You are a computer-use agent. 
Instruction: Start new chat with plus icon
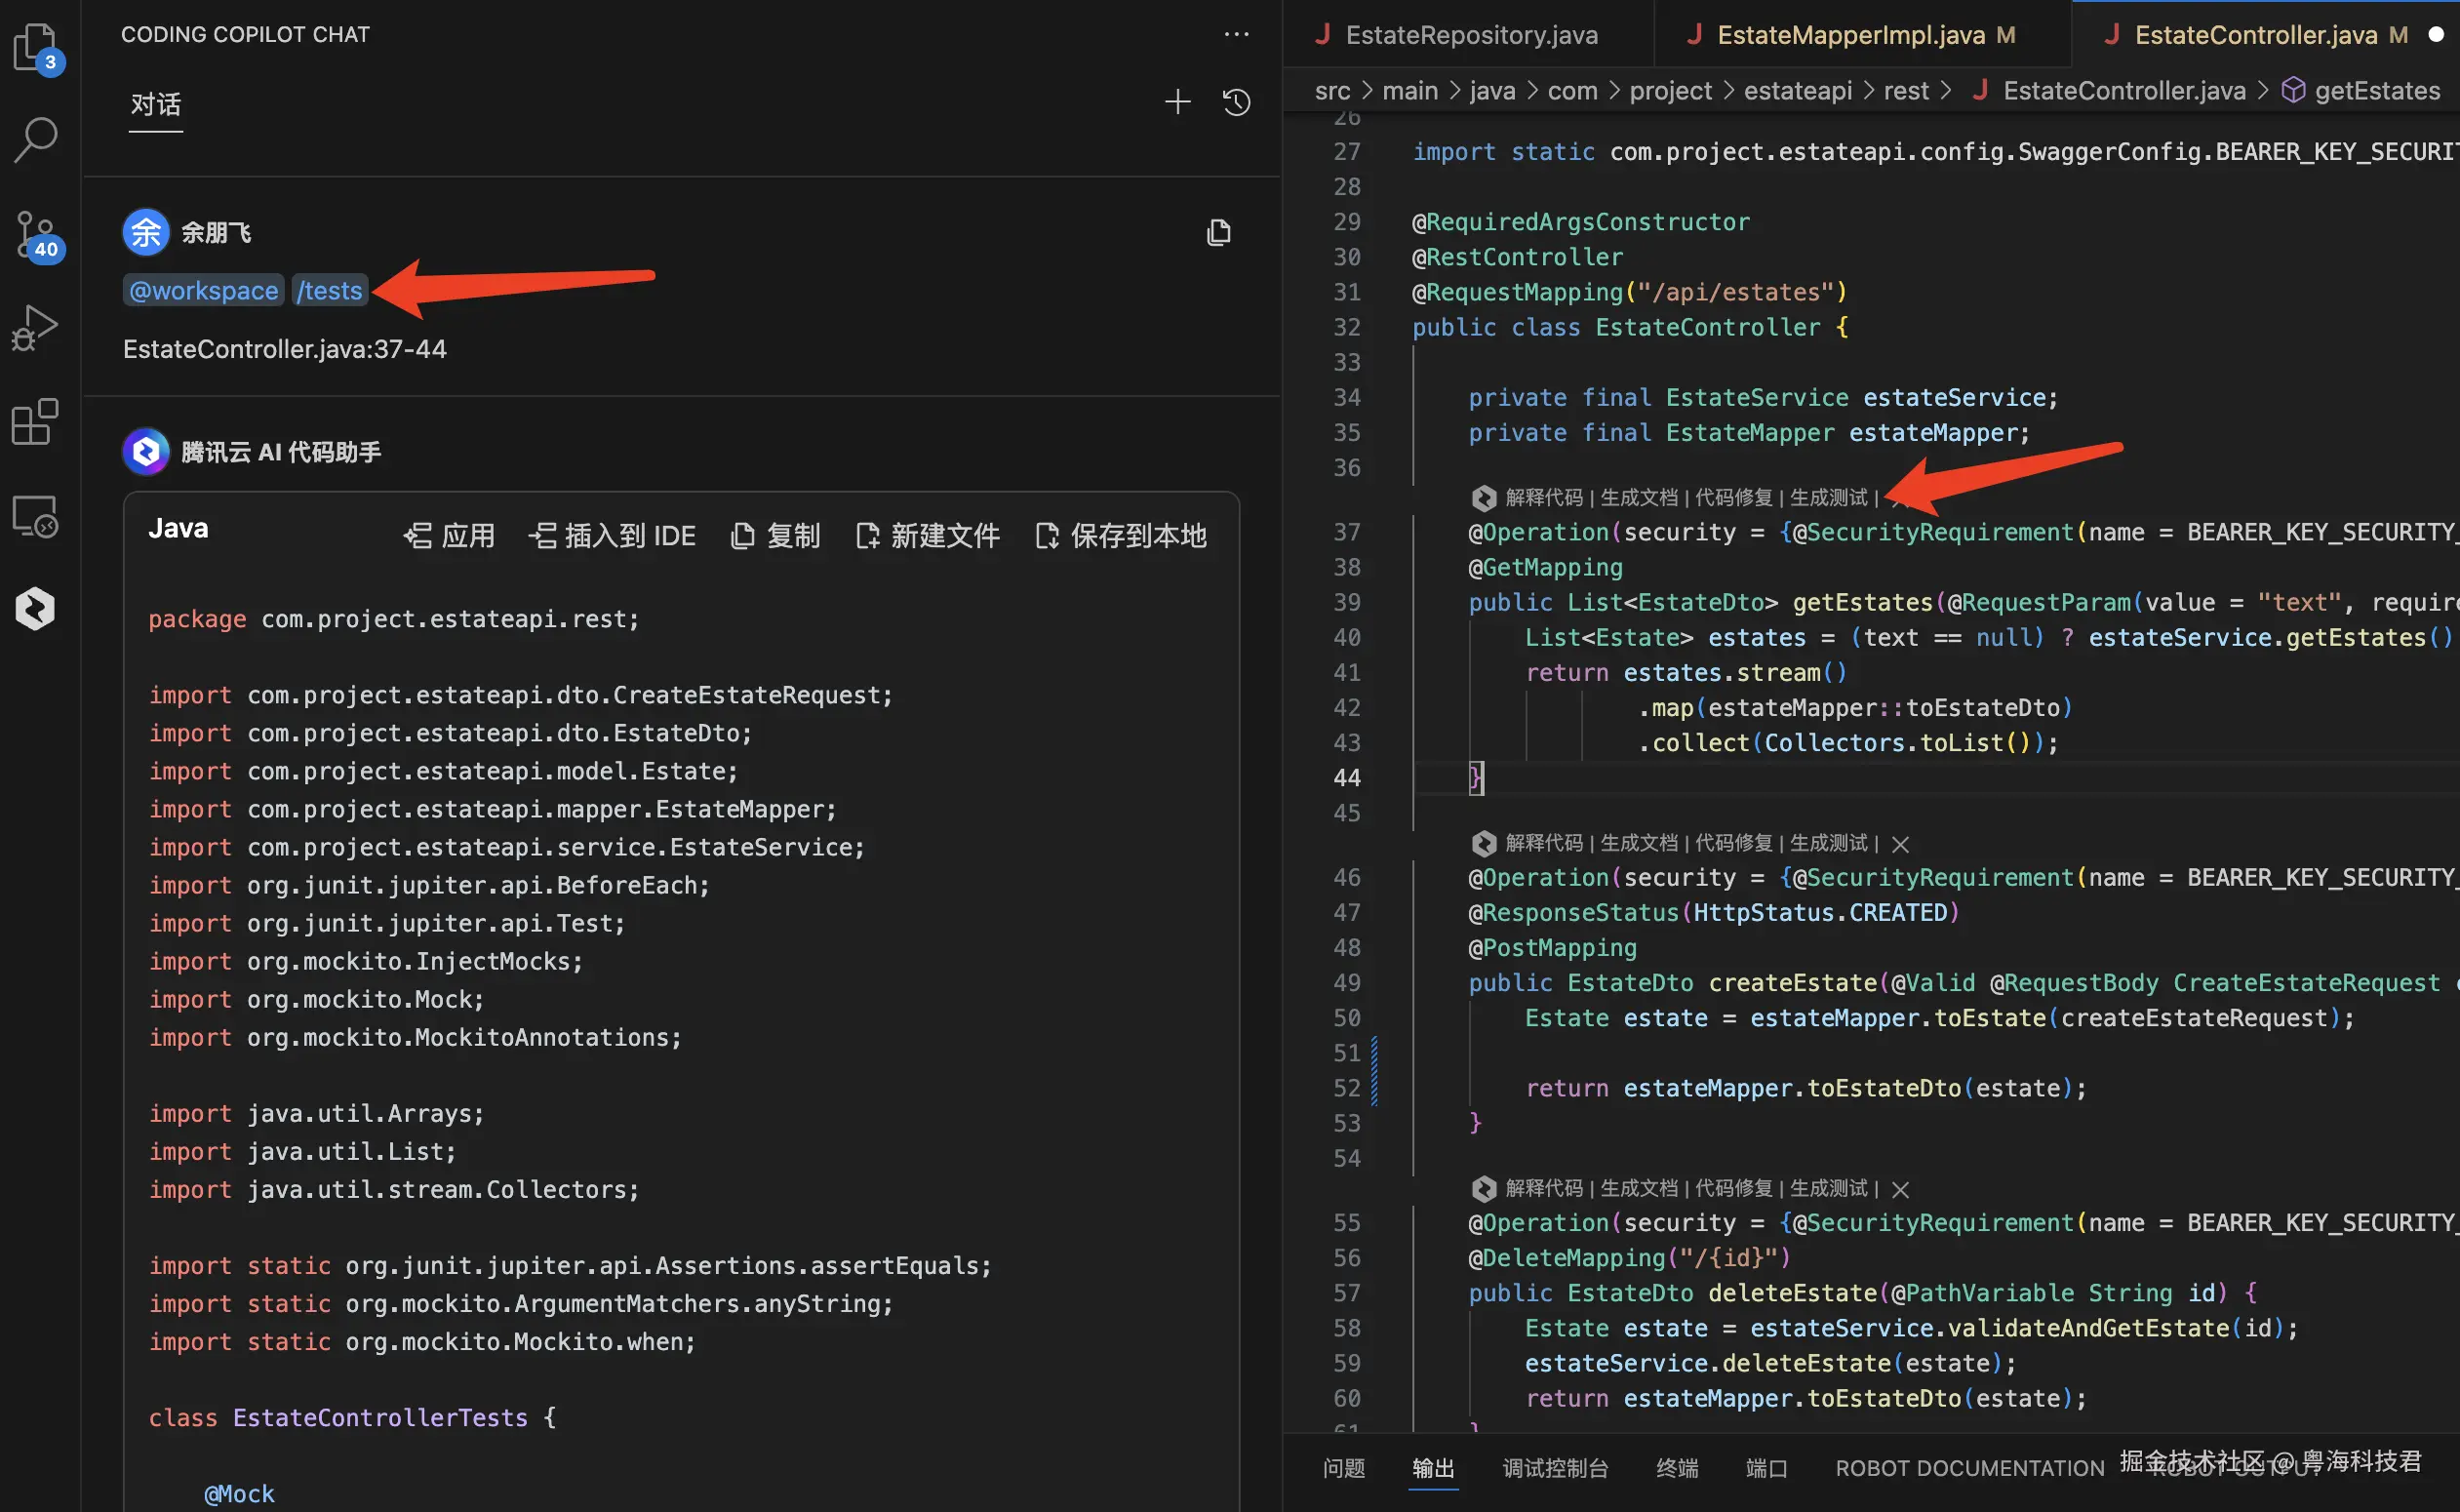point(1177,102)
